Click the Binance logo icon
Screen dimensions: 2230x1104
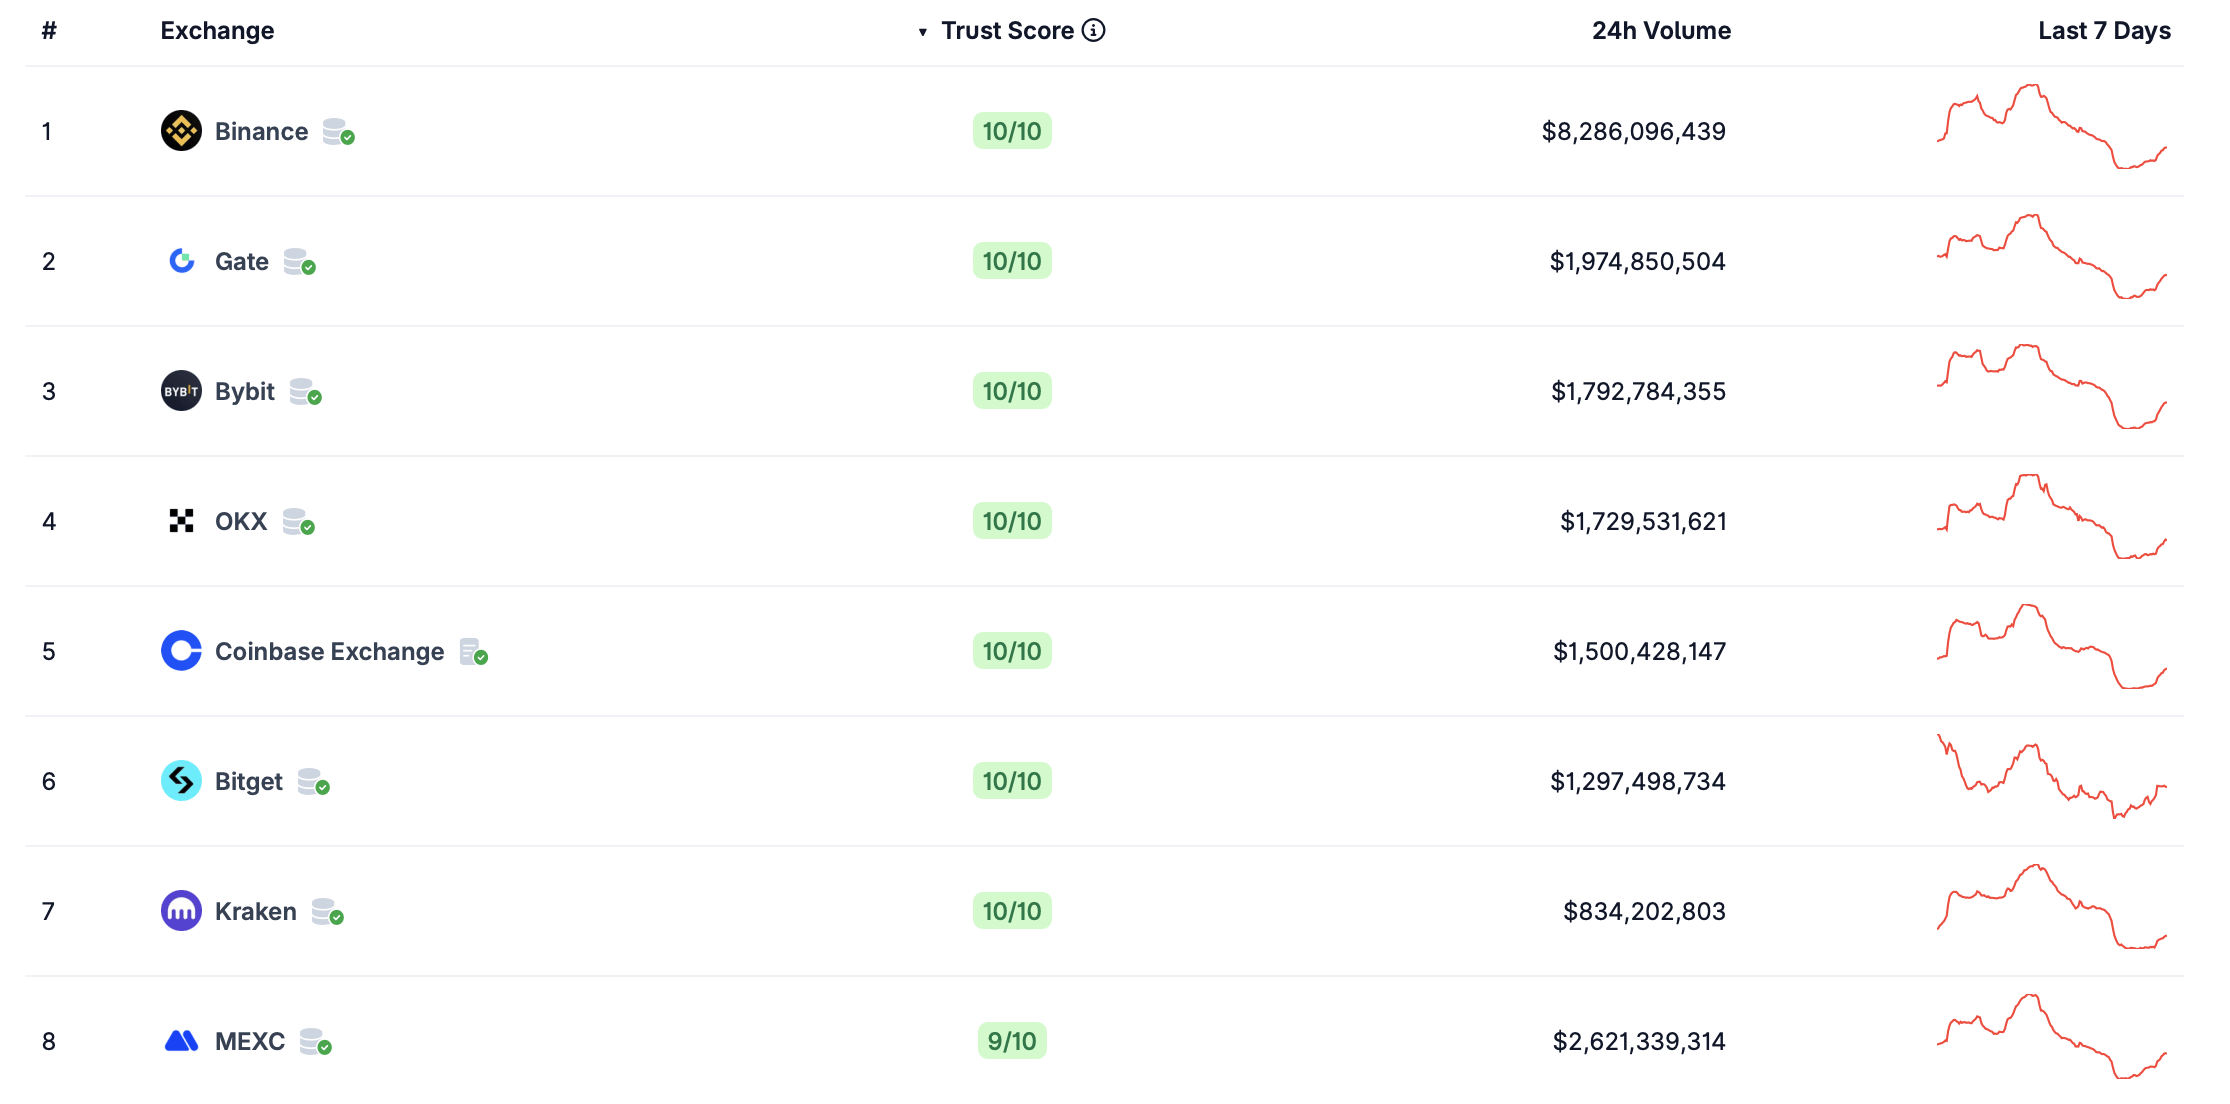click(x=181, y=131)
